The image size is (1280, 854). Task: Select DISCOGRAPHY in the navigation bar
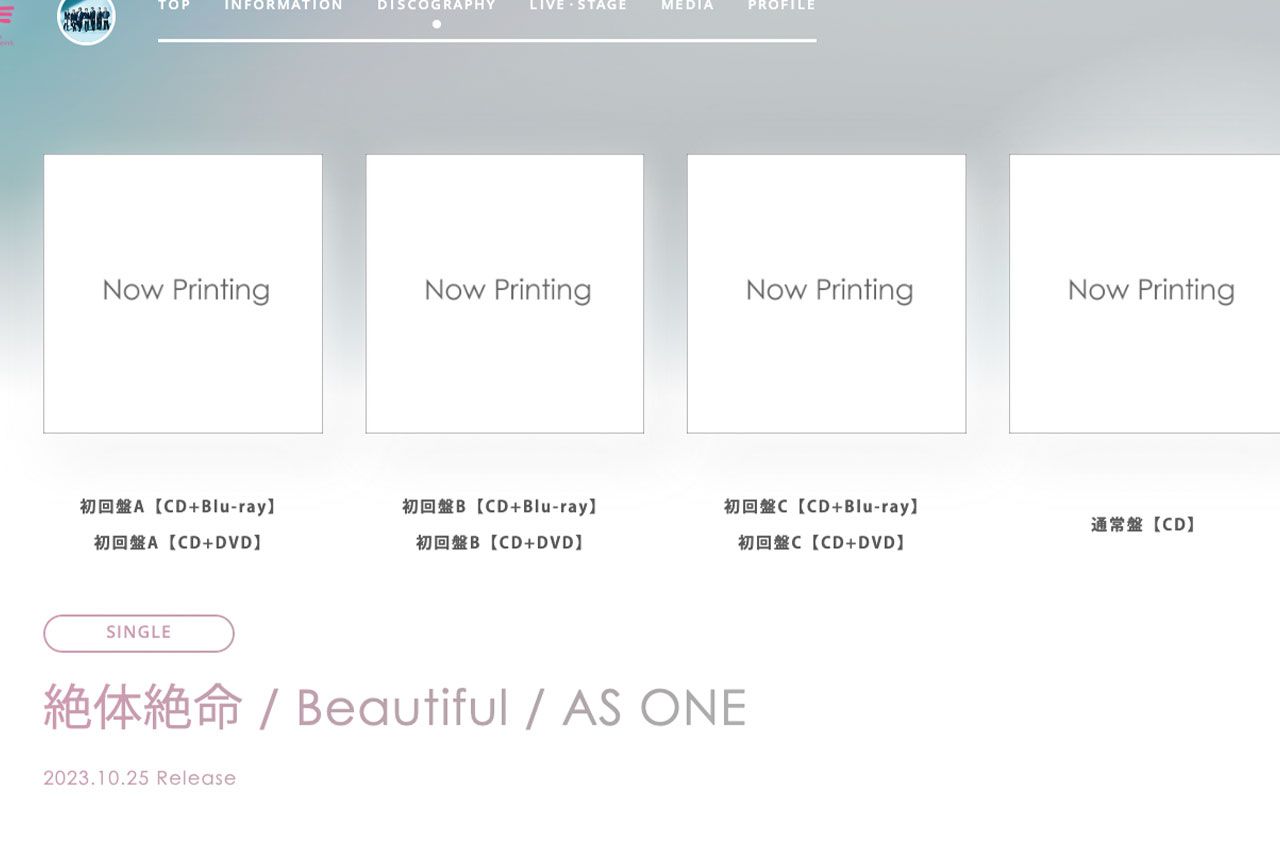coord(436,6)
